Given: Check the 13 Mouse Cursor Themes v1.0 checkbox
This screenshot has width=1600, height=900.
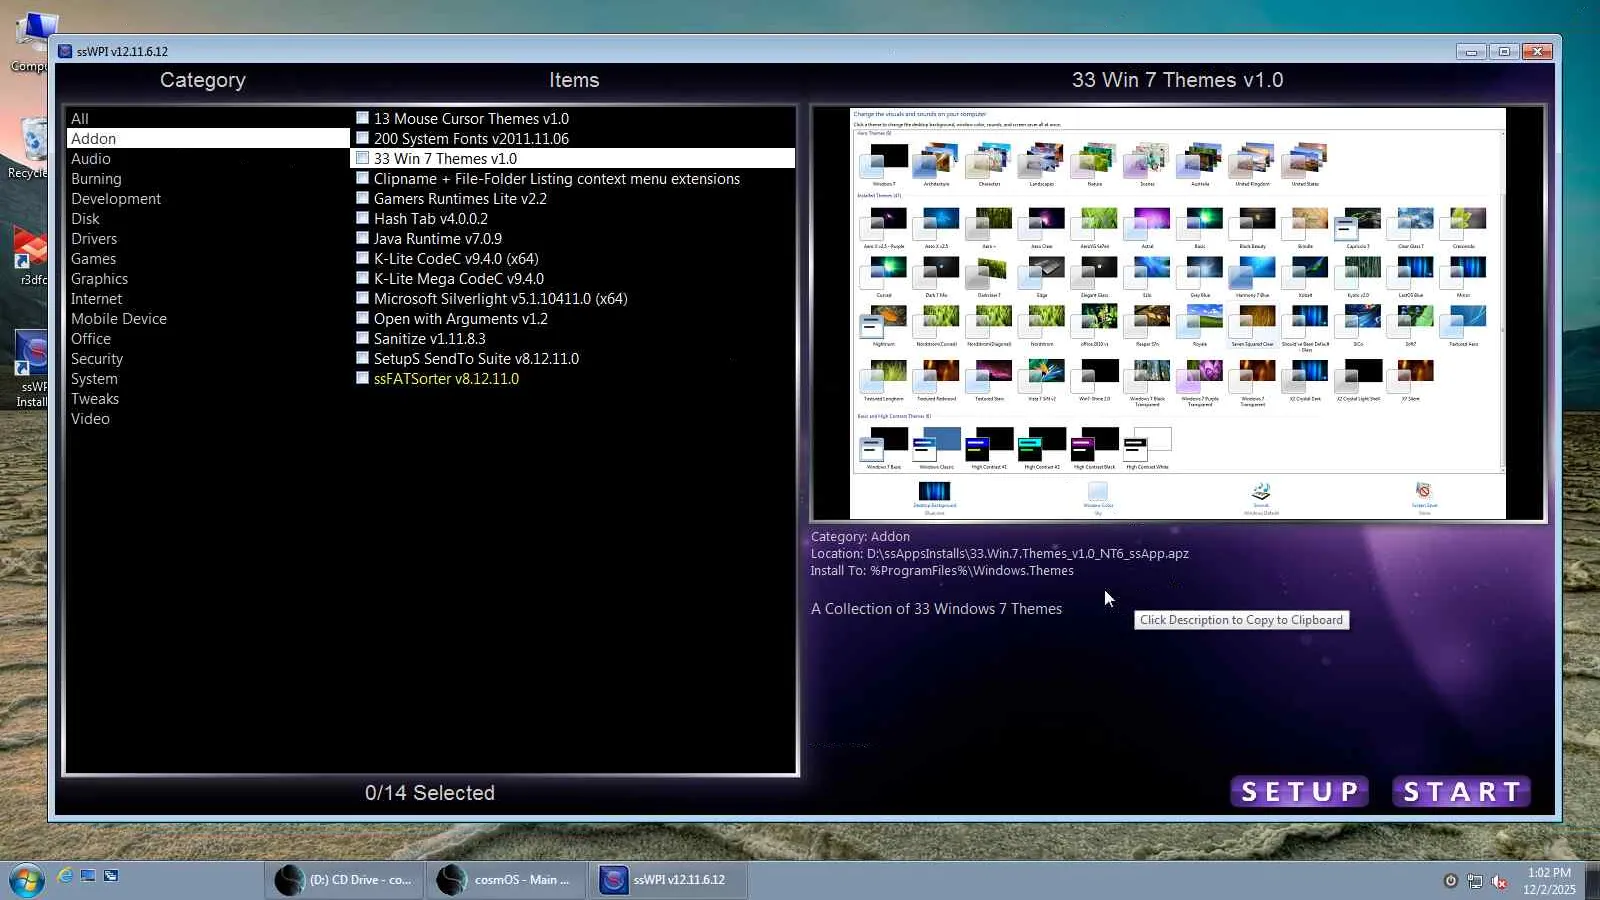Looking at the screenshot, I should [x=362, y=118].
